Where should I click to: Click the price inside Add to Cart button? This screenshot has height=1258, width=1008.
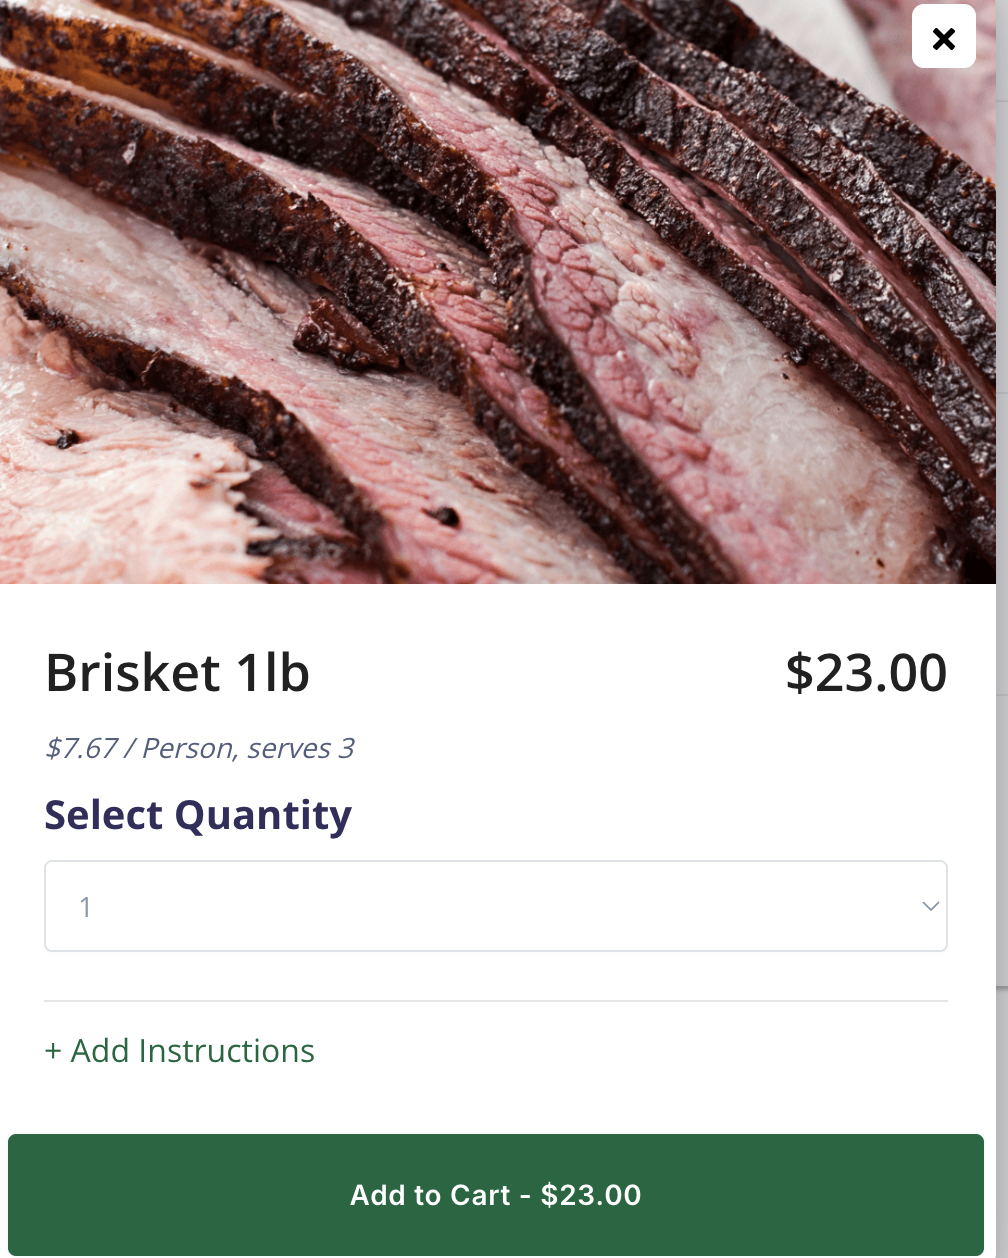pyautogui.click(x=591, y=1195)
